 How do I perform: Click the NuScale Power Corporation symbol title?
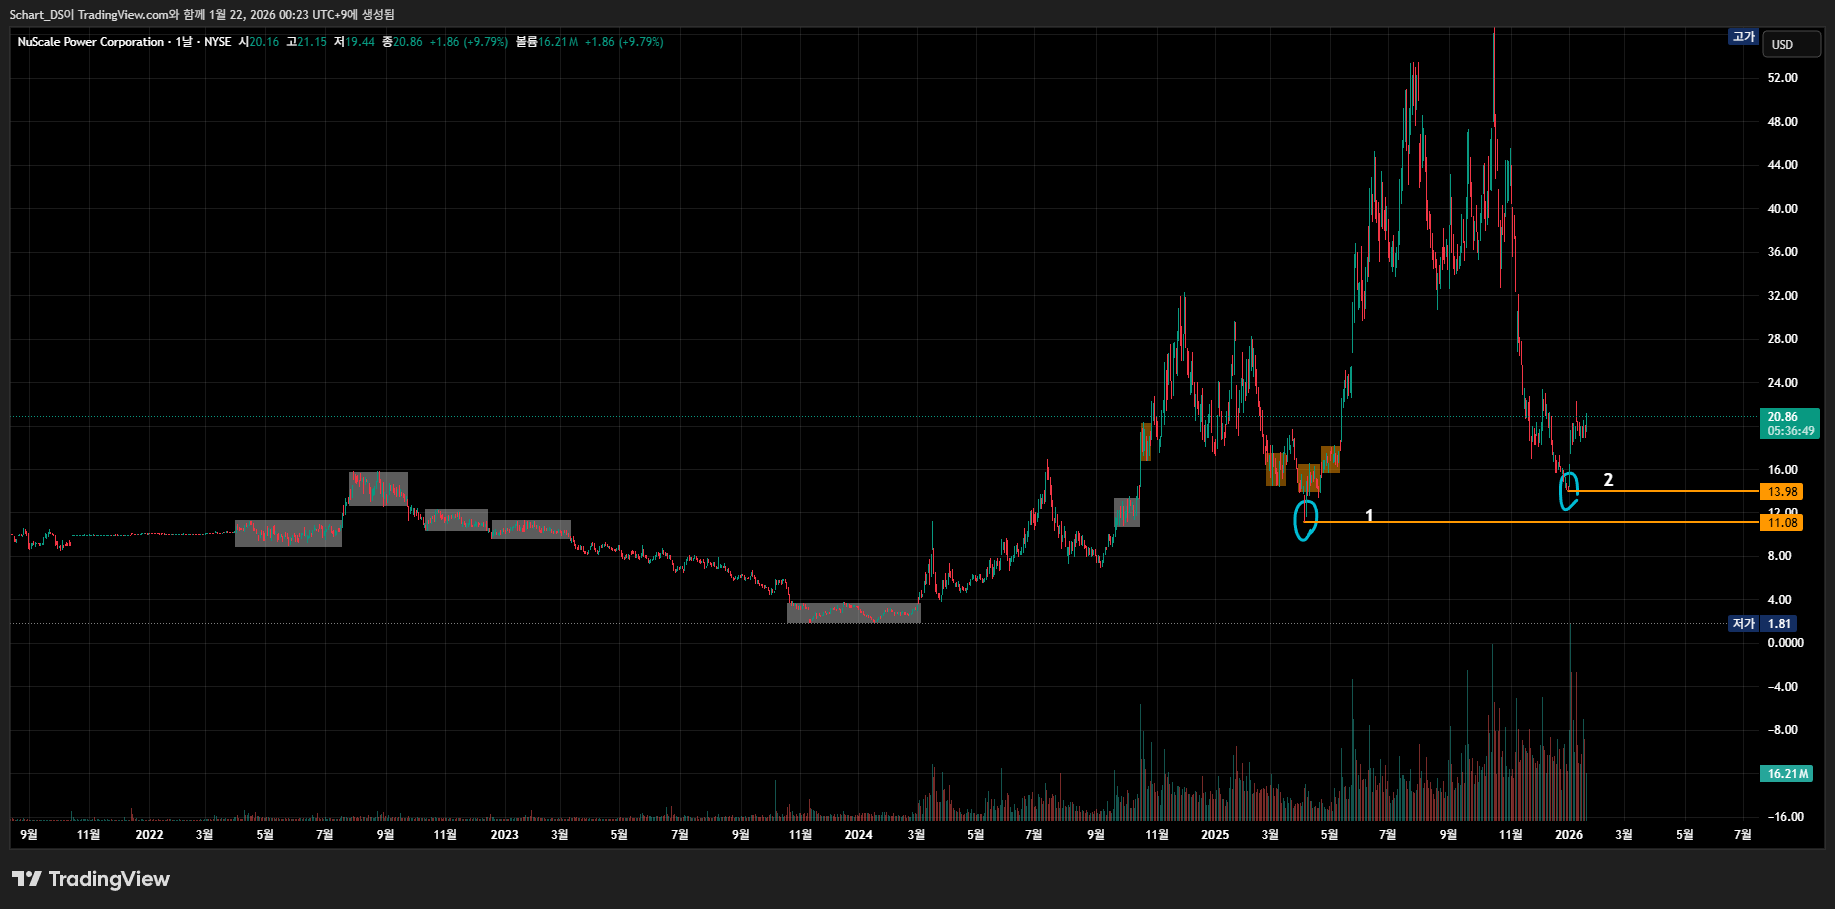[x=91, y=42]
